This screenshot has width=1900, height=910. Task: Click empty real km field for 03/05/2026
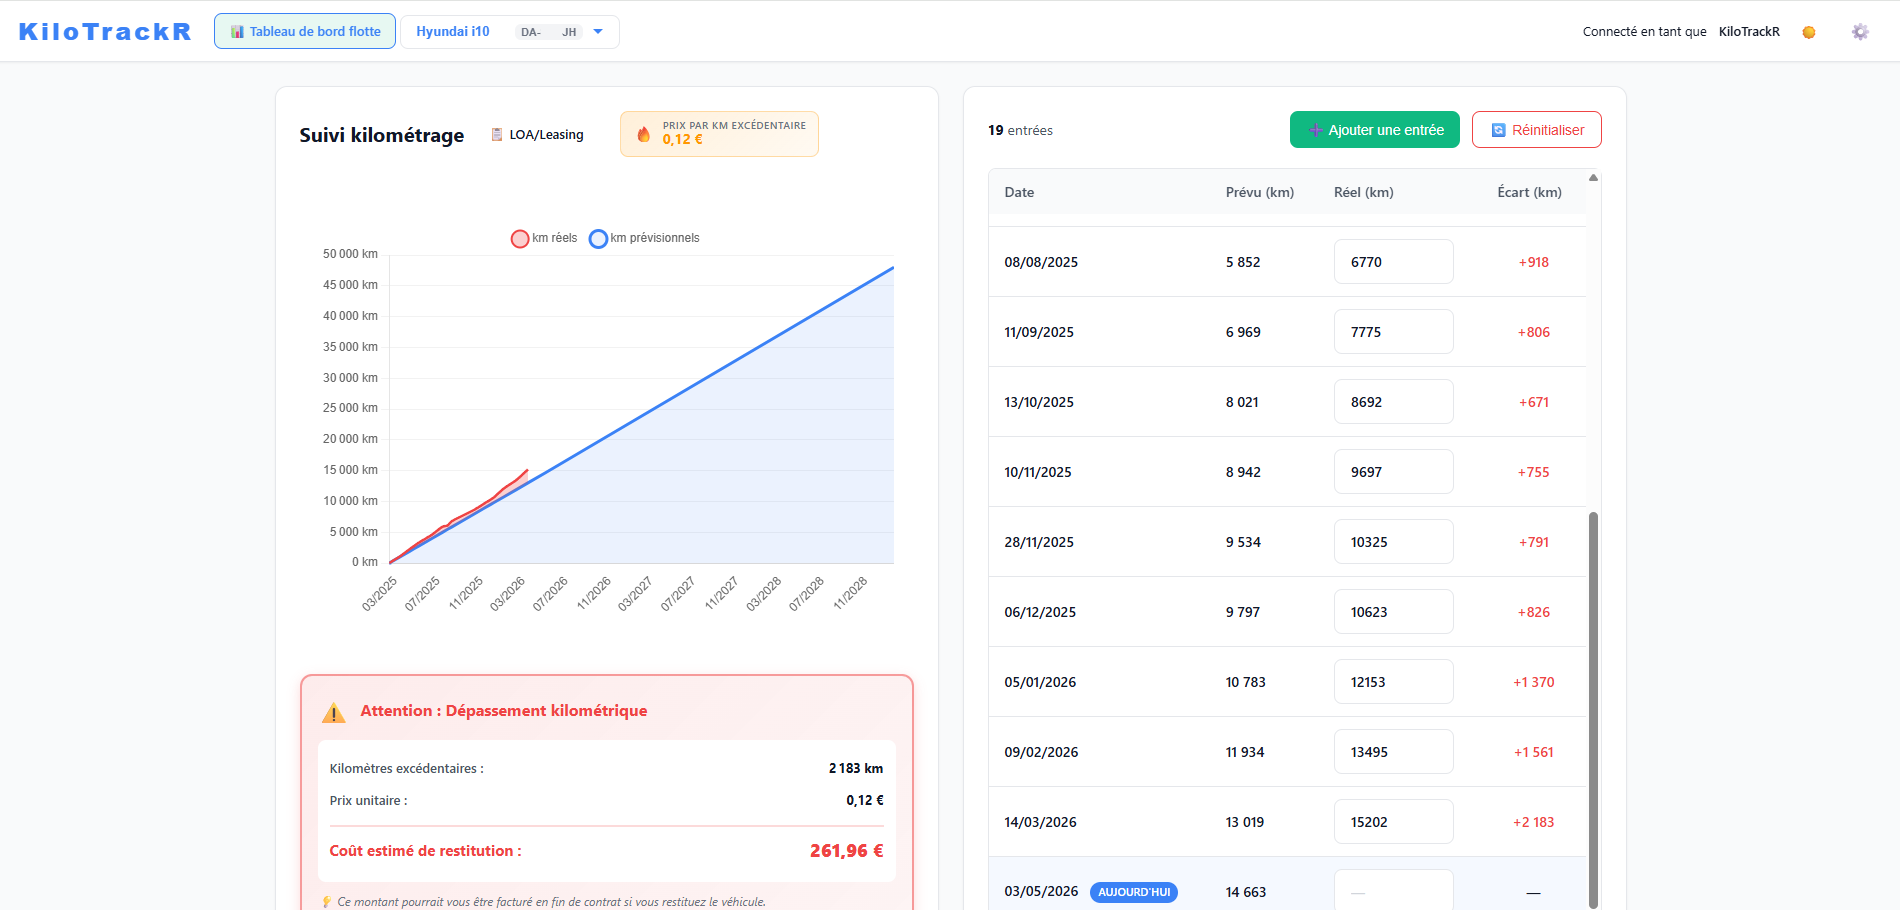pos(1394,890)
